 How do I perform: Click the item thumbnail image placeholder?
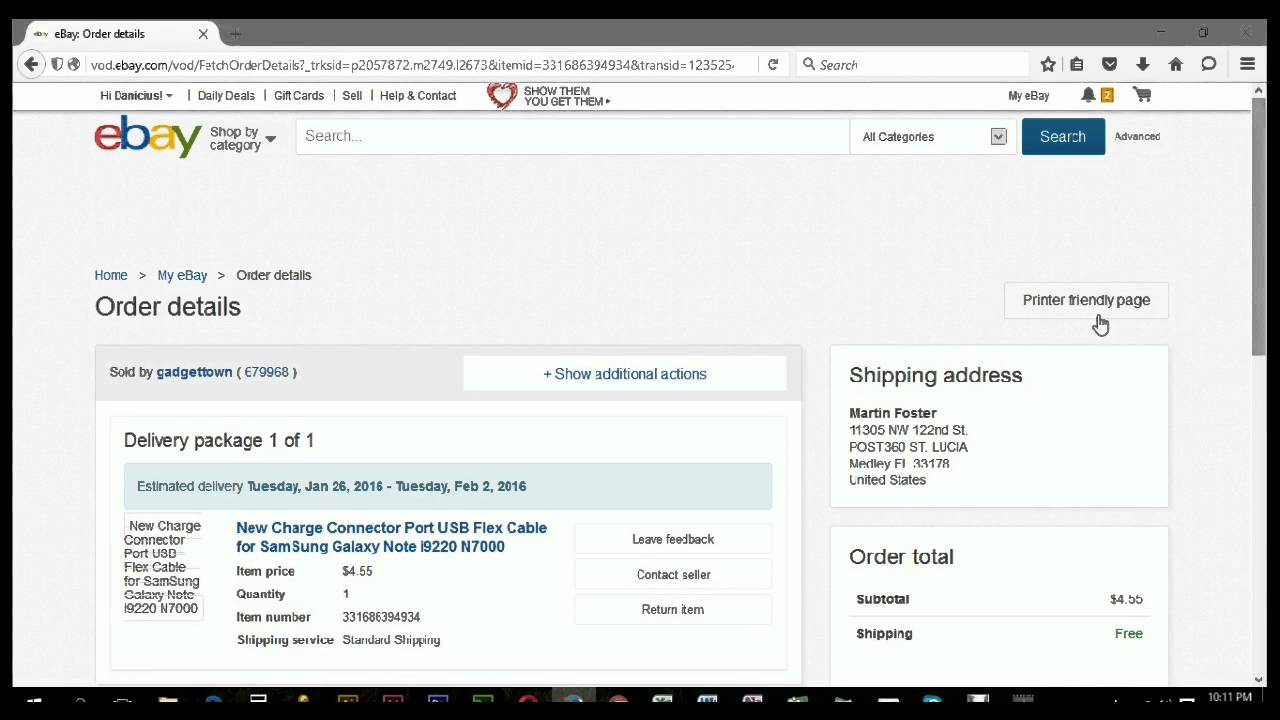[163, 567]
